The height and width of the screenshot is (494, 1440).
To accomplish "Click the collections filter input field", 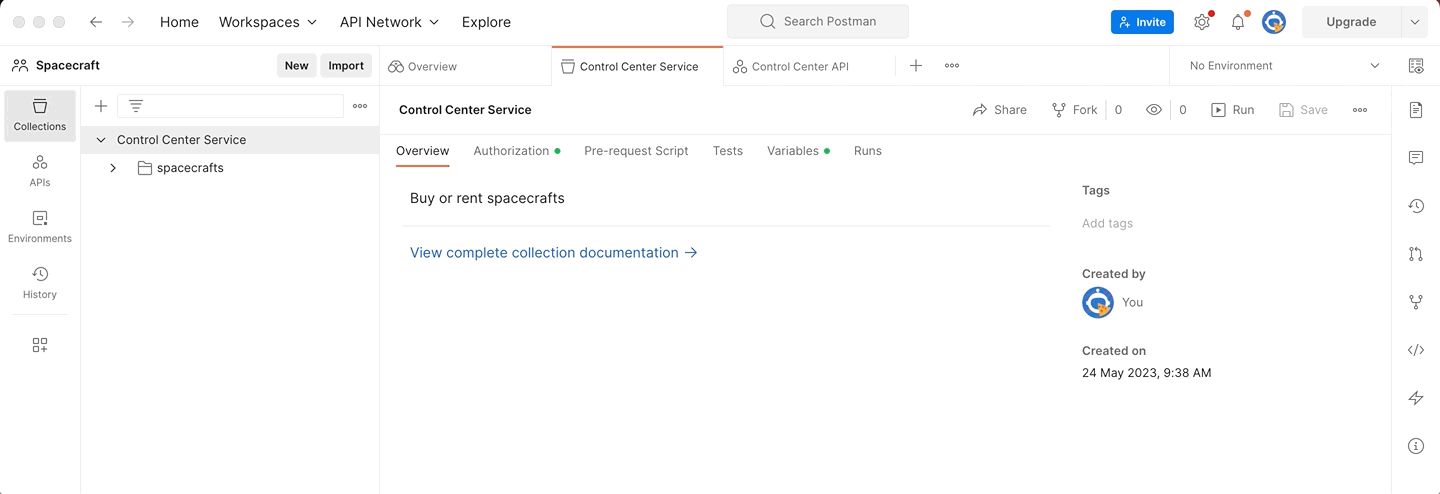I will coord(230,106).
